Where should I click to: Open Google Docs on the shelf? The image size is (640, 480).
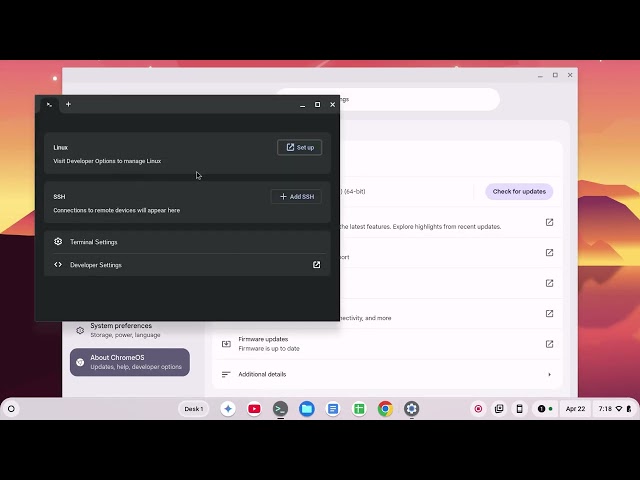point(333,409)
